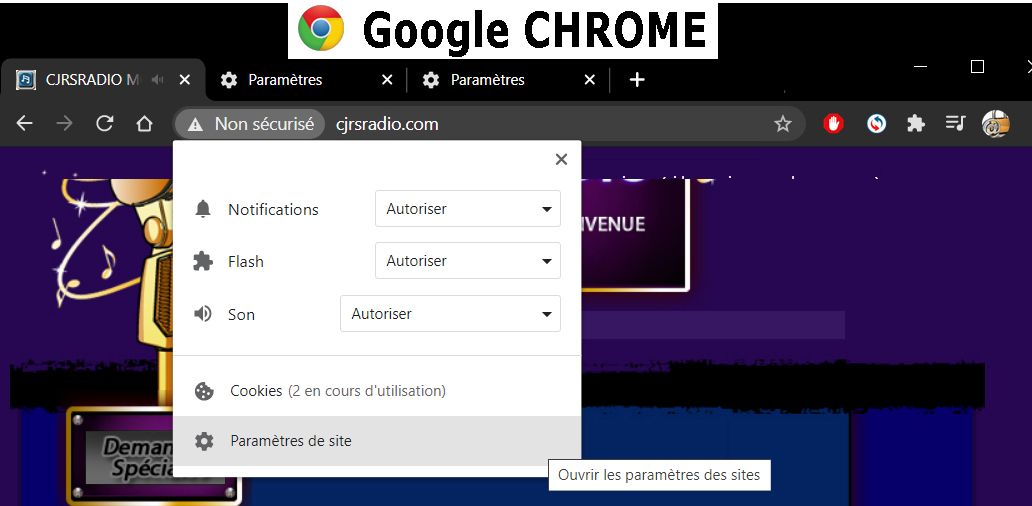Open the Notifications permission dropdown
The image size is (1032, 506).
pyautogui.click(x=468, y=209)
